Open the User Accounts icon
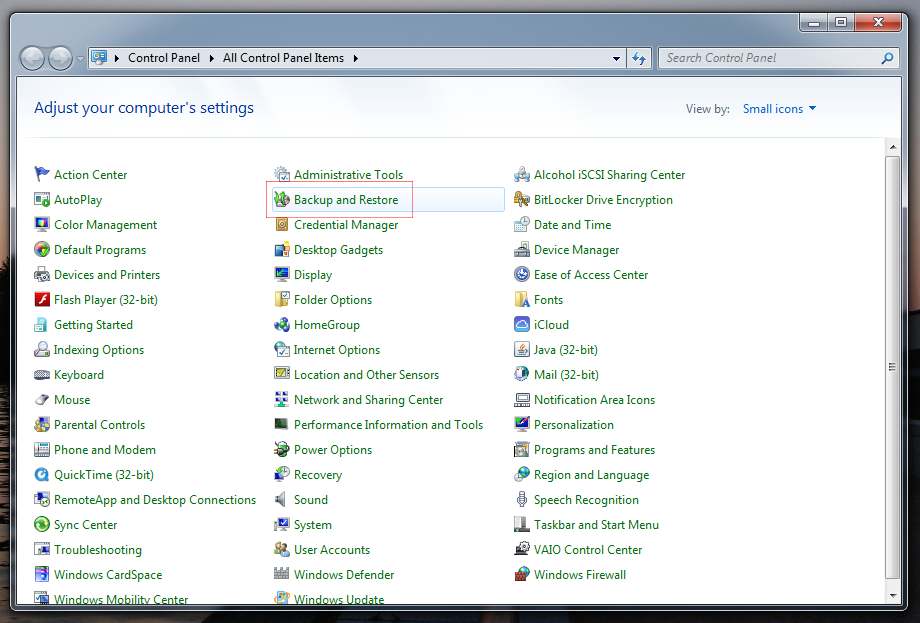 tap(282, 550)
